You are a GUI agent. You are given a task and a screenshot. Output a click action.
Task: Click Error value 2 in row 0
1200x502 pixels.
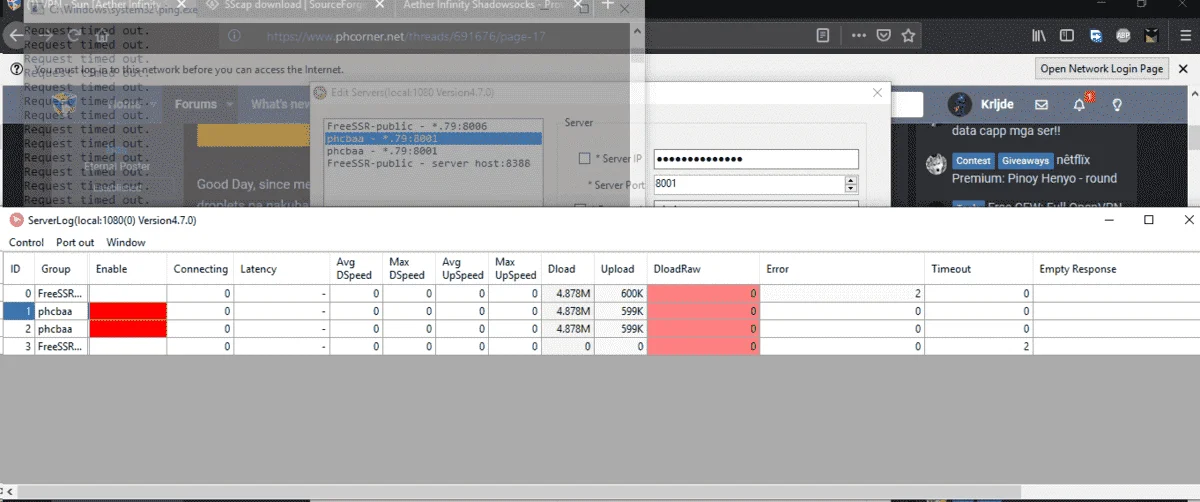click(x=842, y=294)
